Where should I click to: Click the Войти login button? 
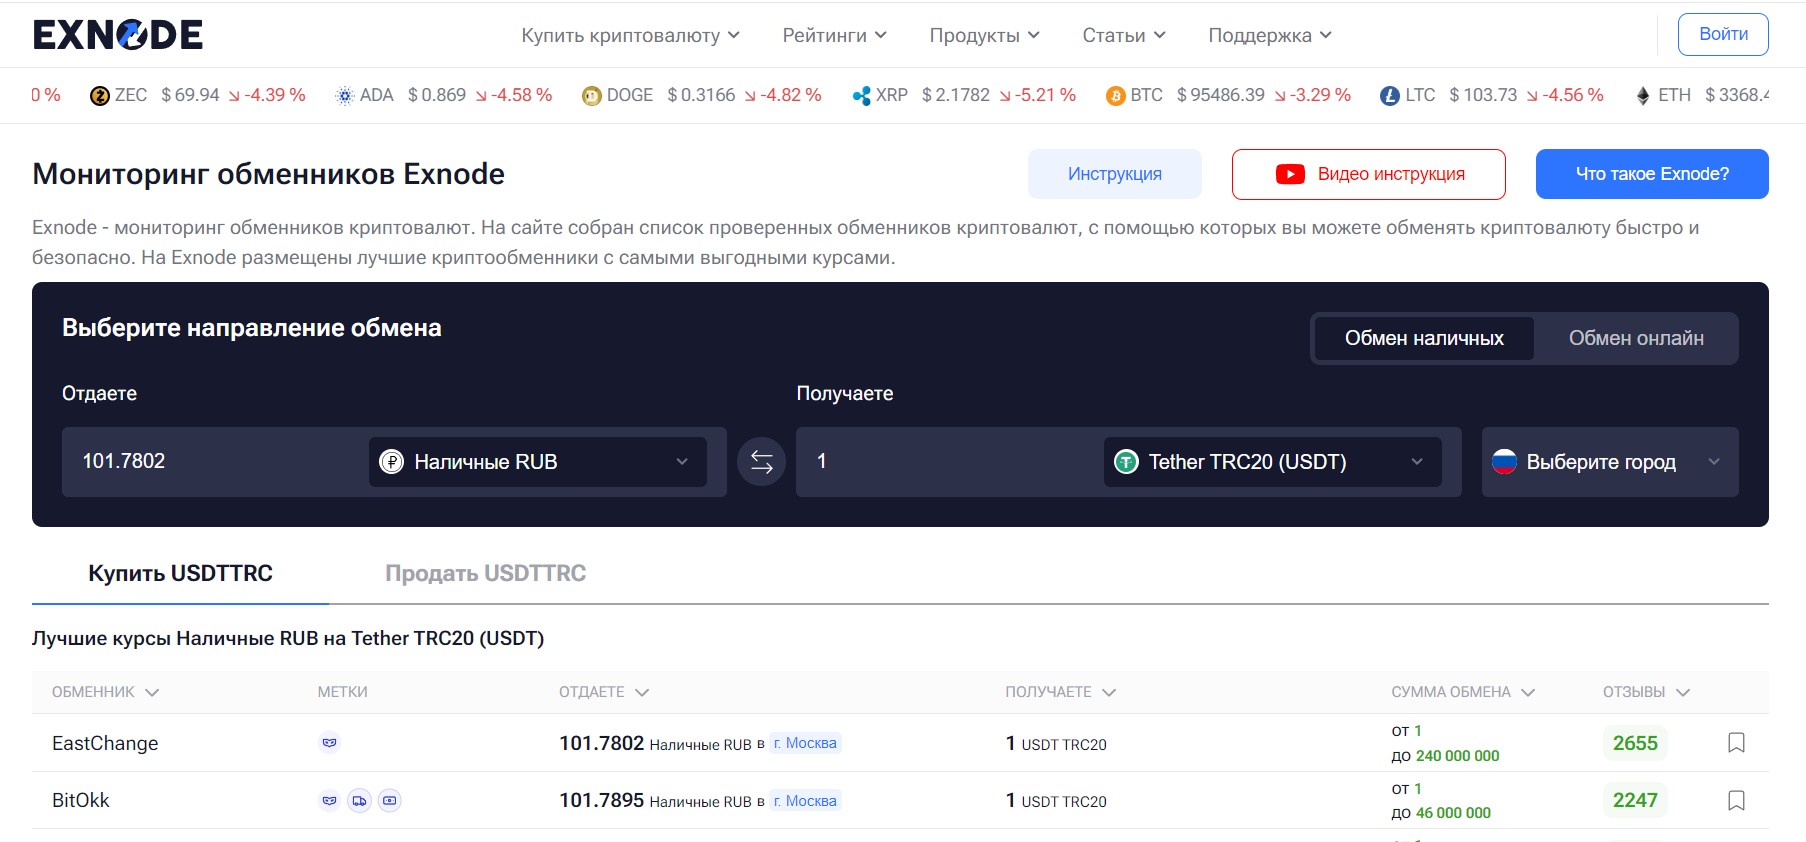[x=1723, y=34]
